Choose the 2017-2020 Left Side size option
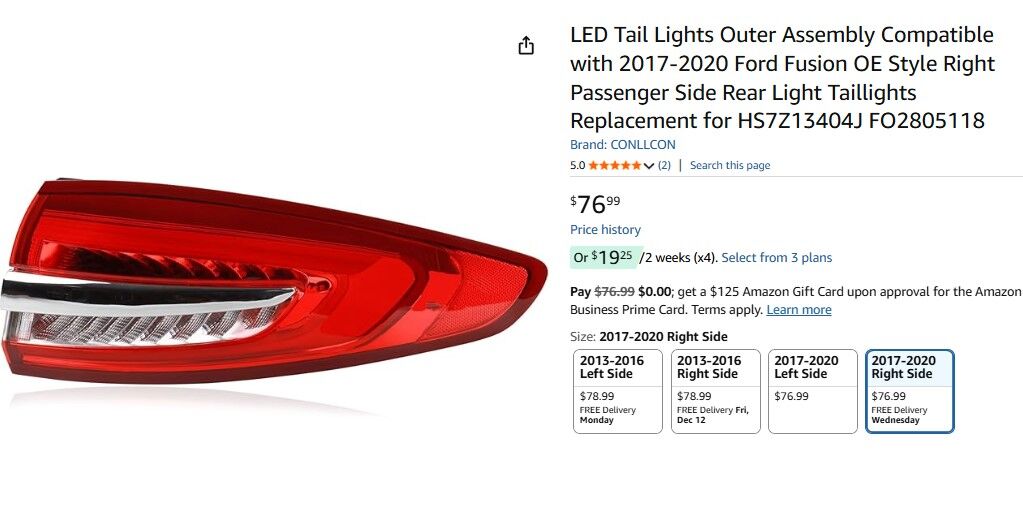Image resolution: width=1023 pixels, height=522 pixels. (811, 391)
